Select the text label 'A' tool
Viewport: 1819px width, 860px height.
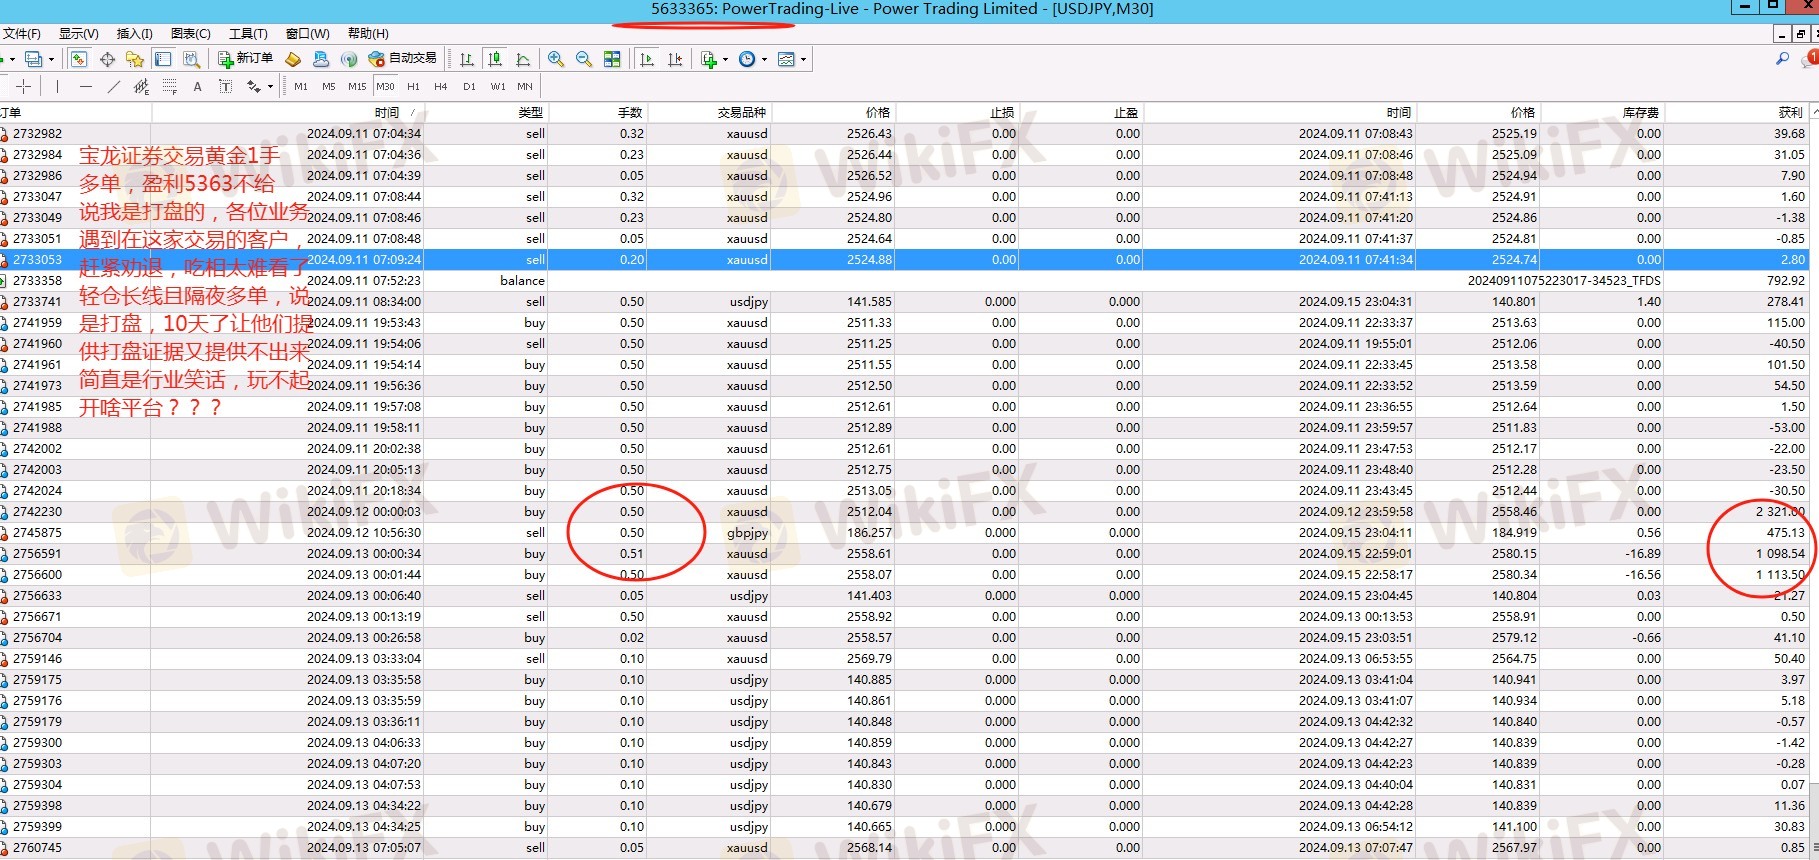tap(197, 87)
